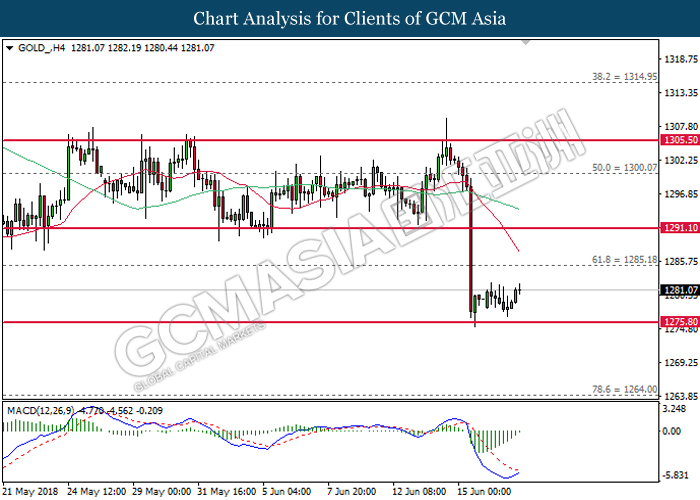Click the Chart Analysis for Clients of GCM Asia title

tap(350, 19)
